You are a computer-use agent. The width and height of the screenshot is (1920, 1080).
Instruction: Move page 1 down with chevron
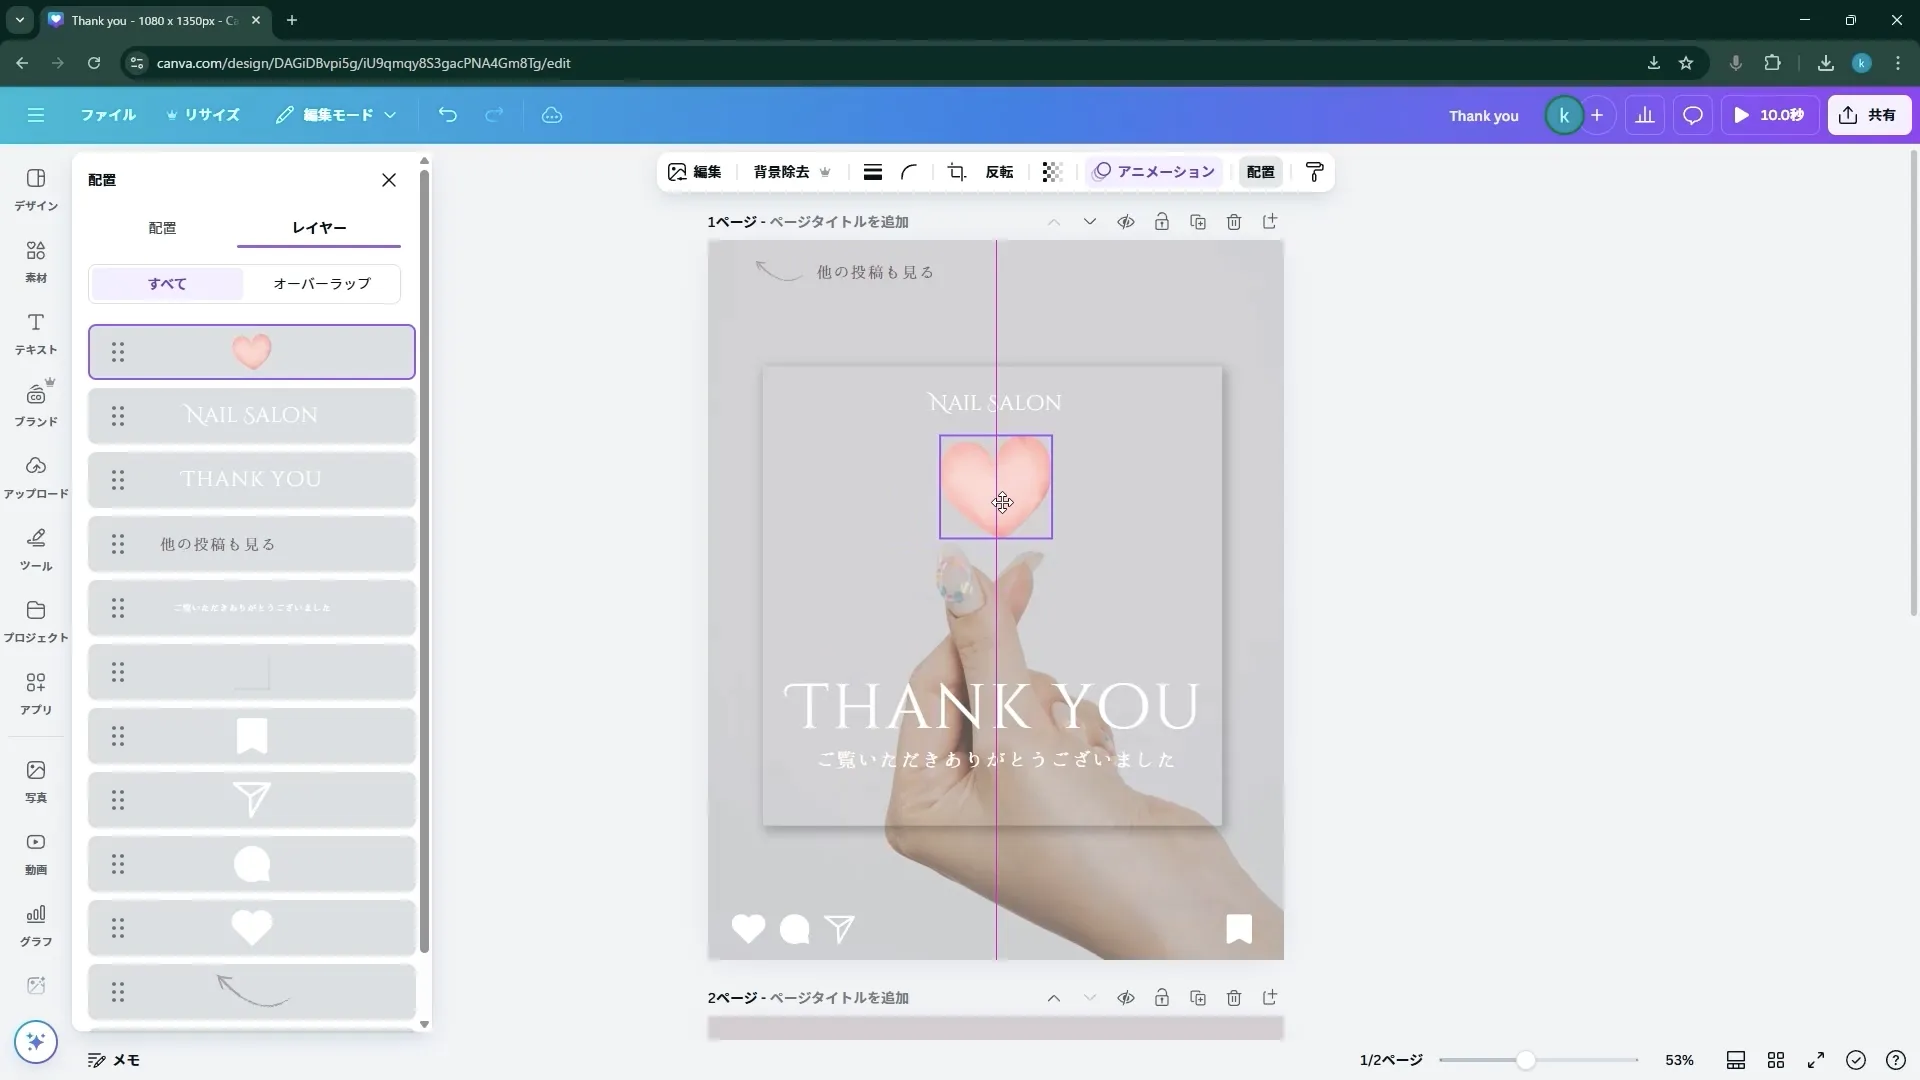[x=1090, y=222]
